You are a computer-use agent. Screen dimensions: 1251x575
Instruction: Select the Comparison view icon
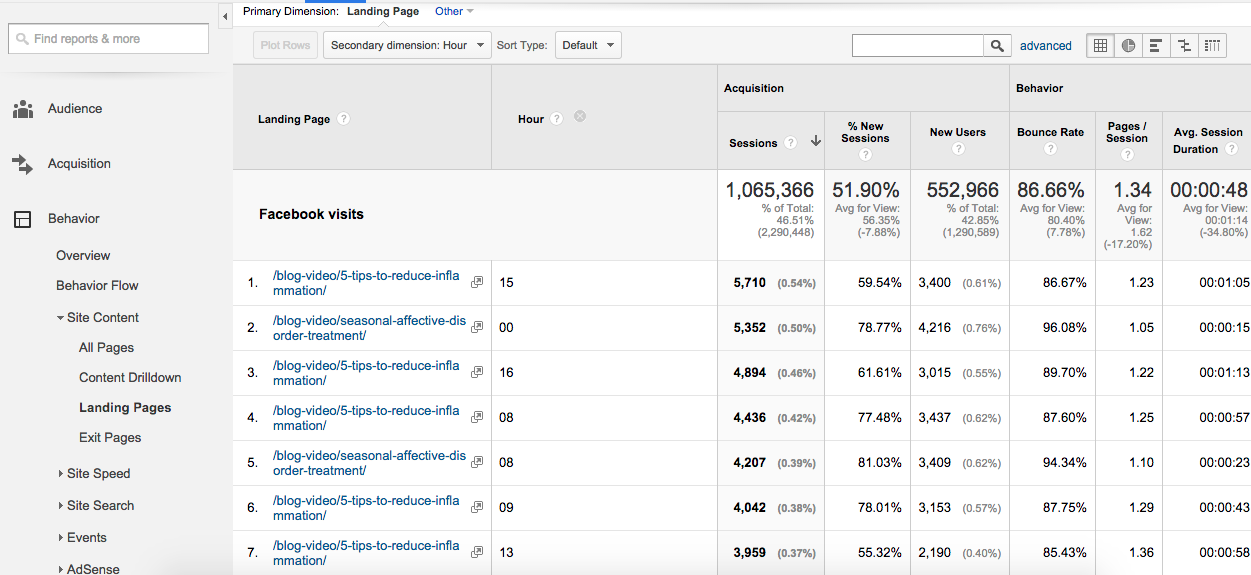coord(1184,45)
